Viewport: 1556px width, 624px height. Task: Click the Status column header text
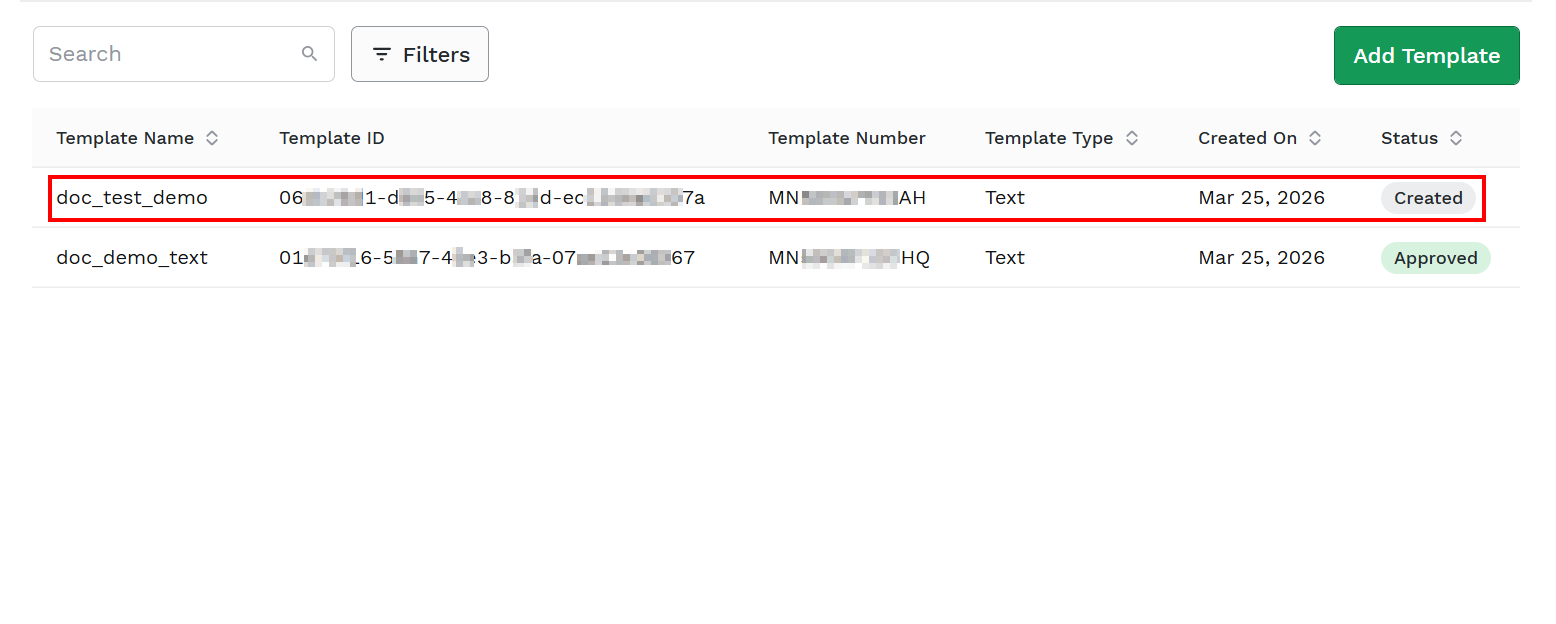click(x=1409, y=138)
